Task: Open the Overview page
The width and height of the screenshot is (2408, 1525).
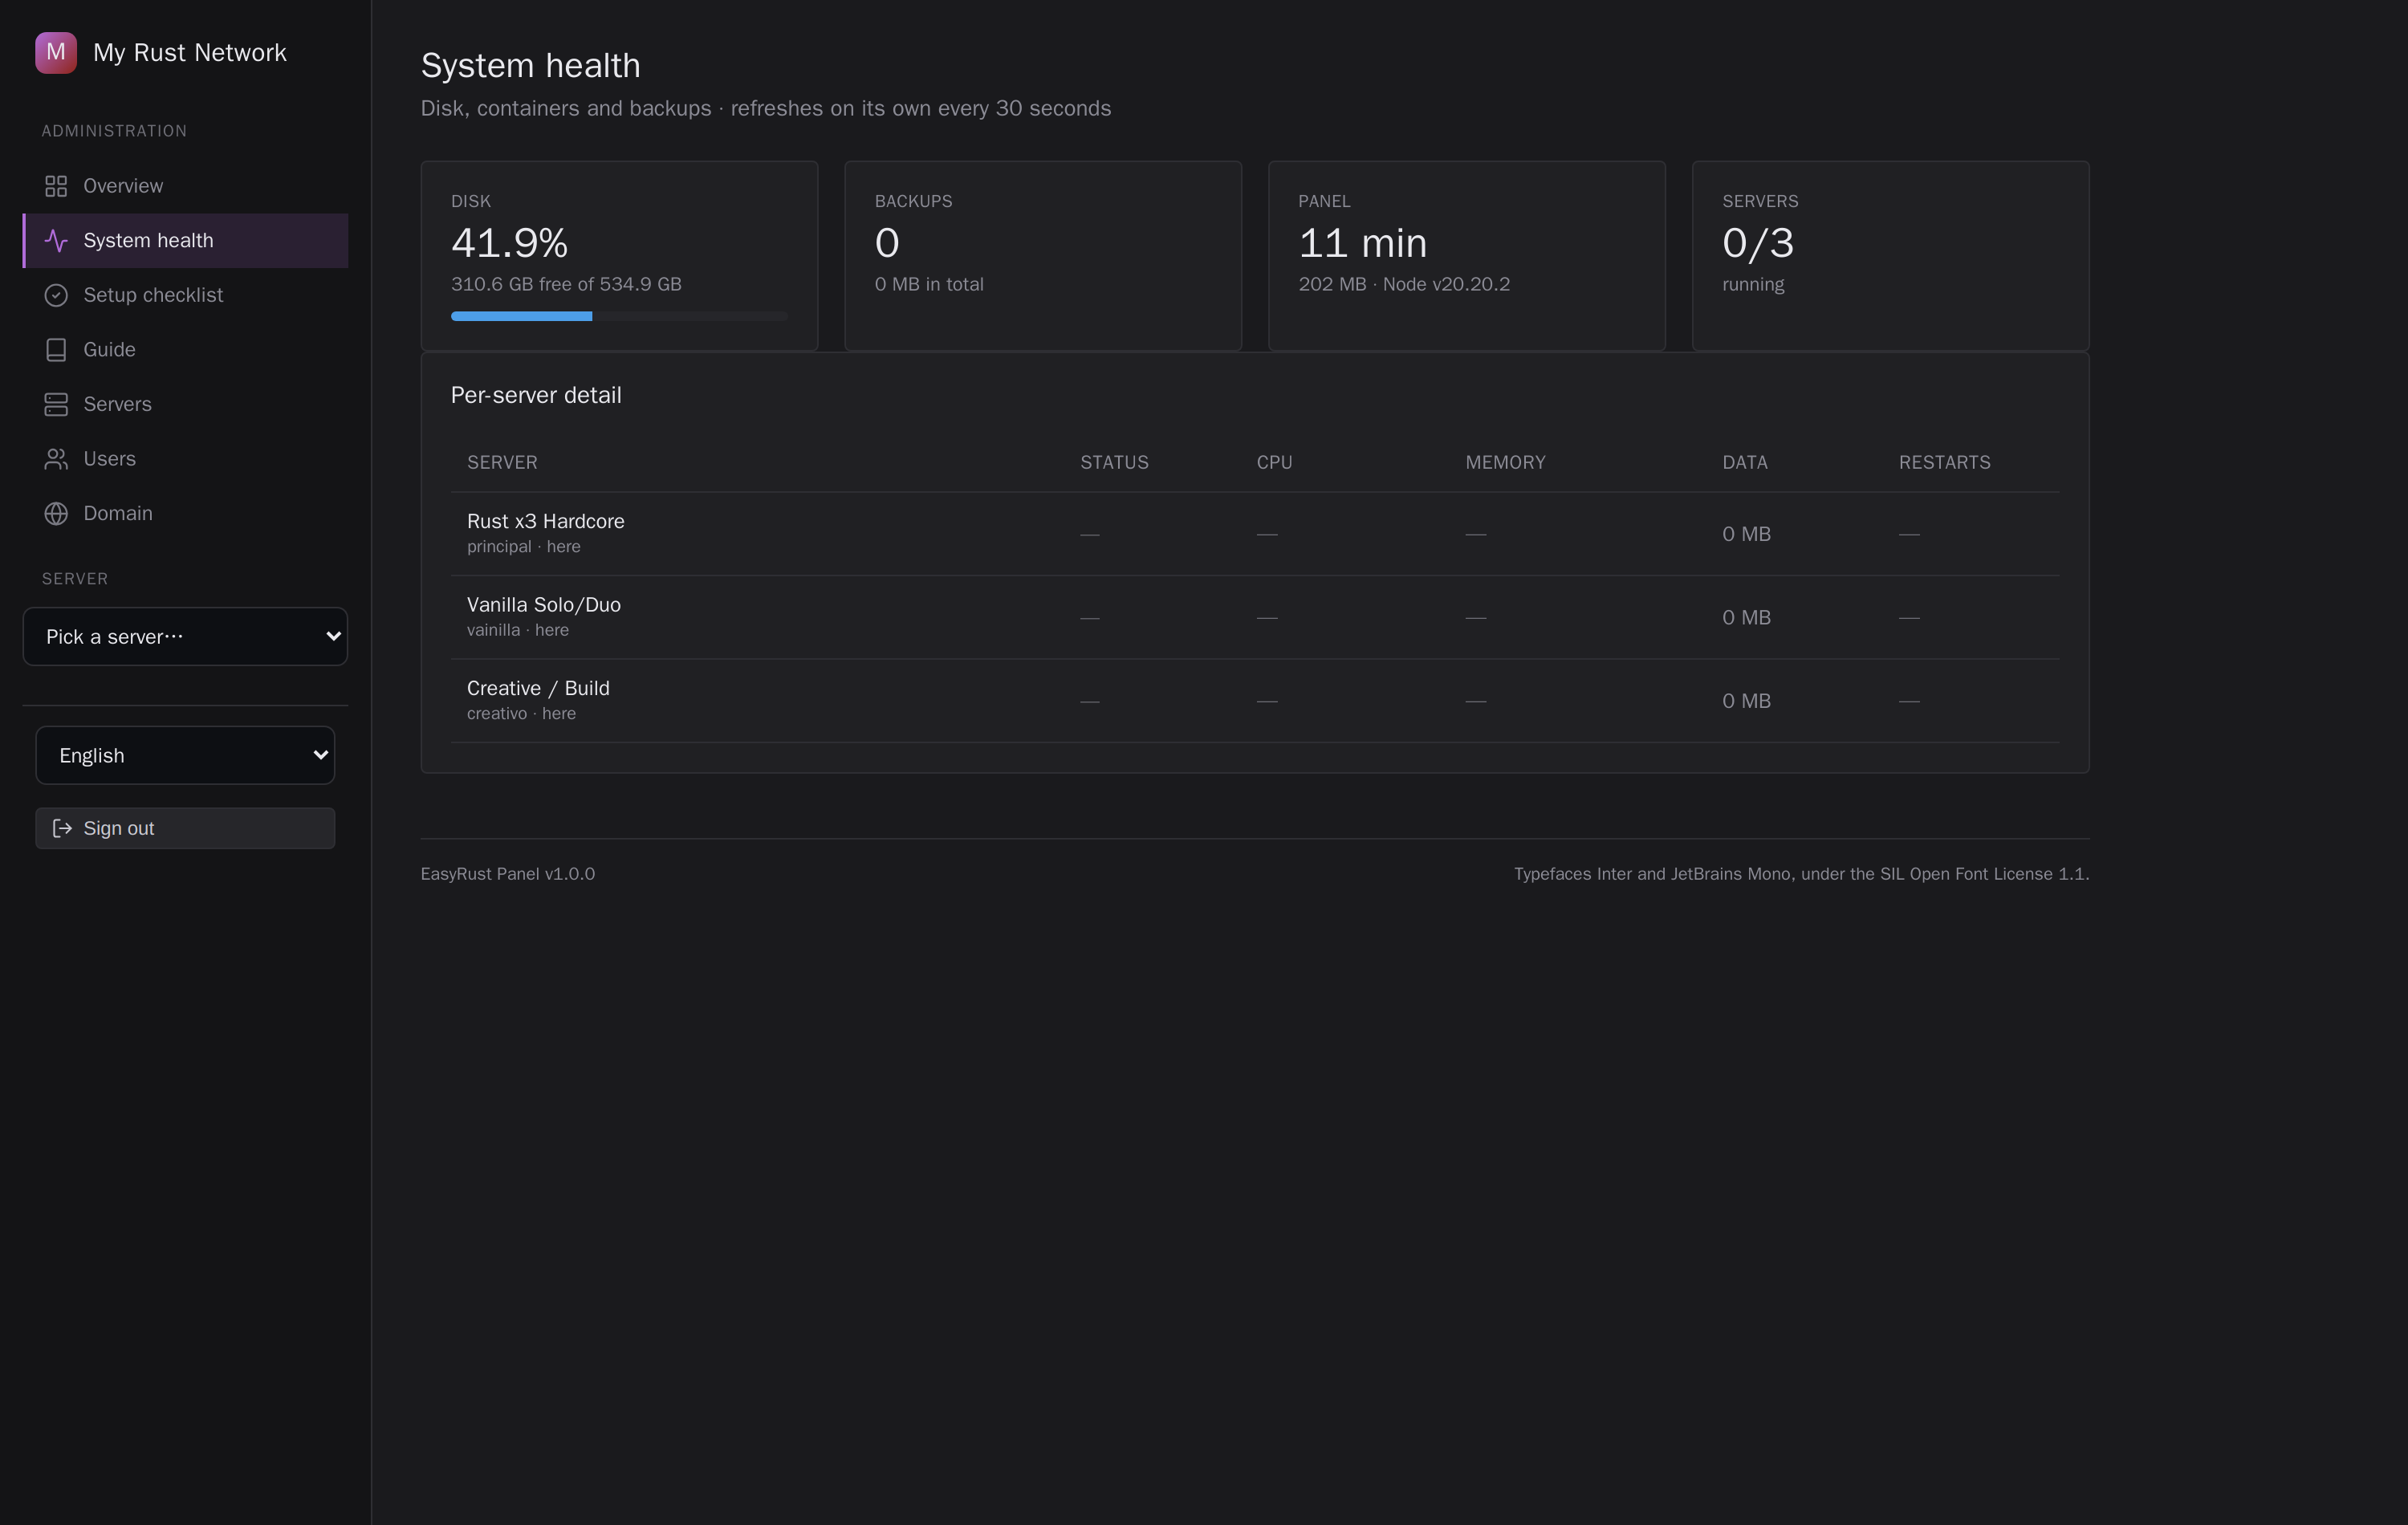Action: (x=186, y=186)
